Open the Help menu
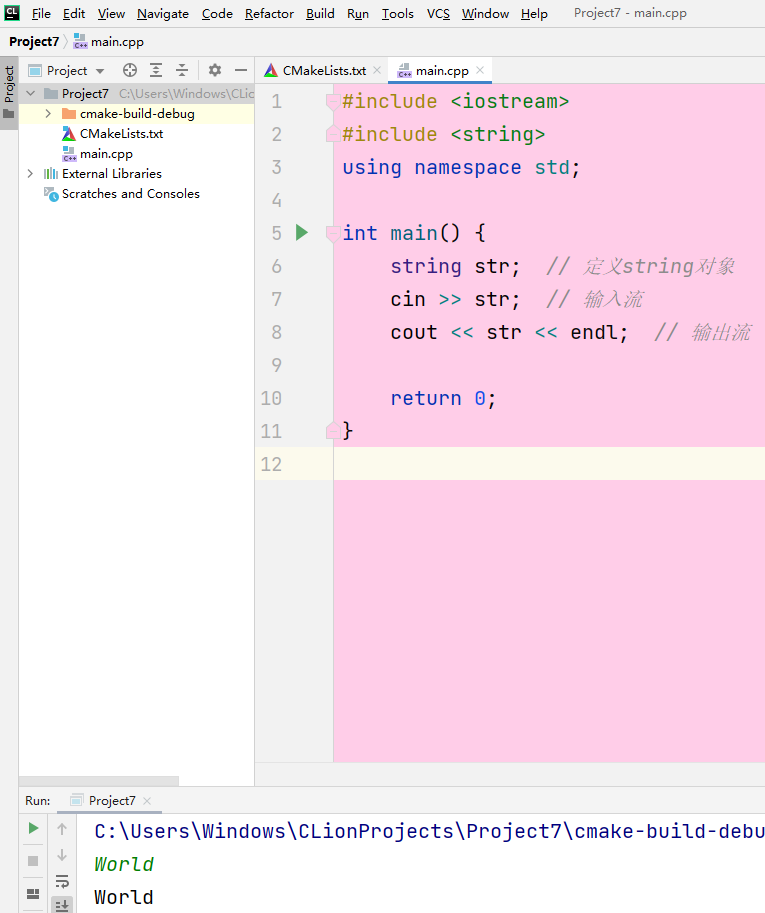The width and height of the screenshot is (765, 913). (534, 13)
